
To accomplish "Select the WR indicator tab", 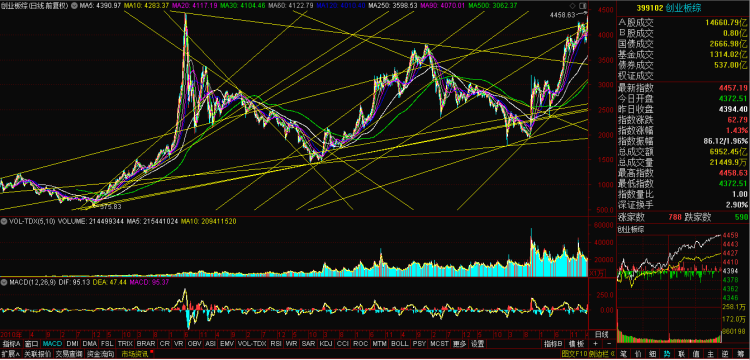I will pyautogui.click(x=291, y=344).
